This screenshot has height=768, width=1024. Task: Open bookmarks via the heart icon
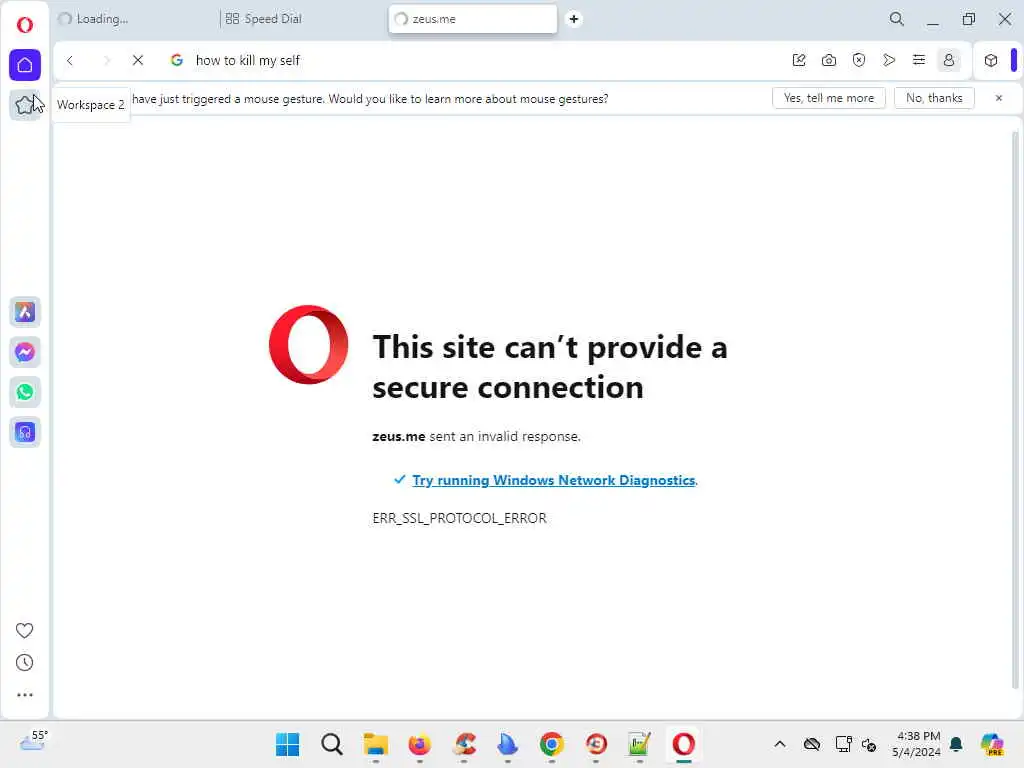point(24,630)
